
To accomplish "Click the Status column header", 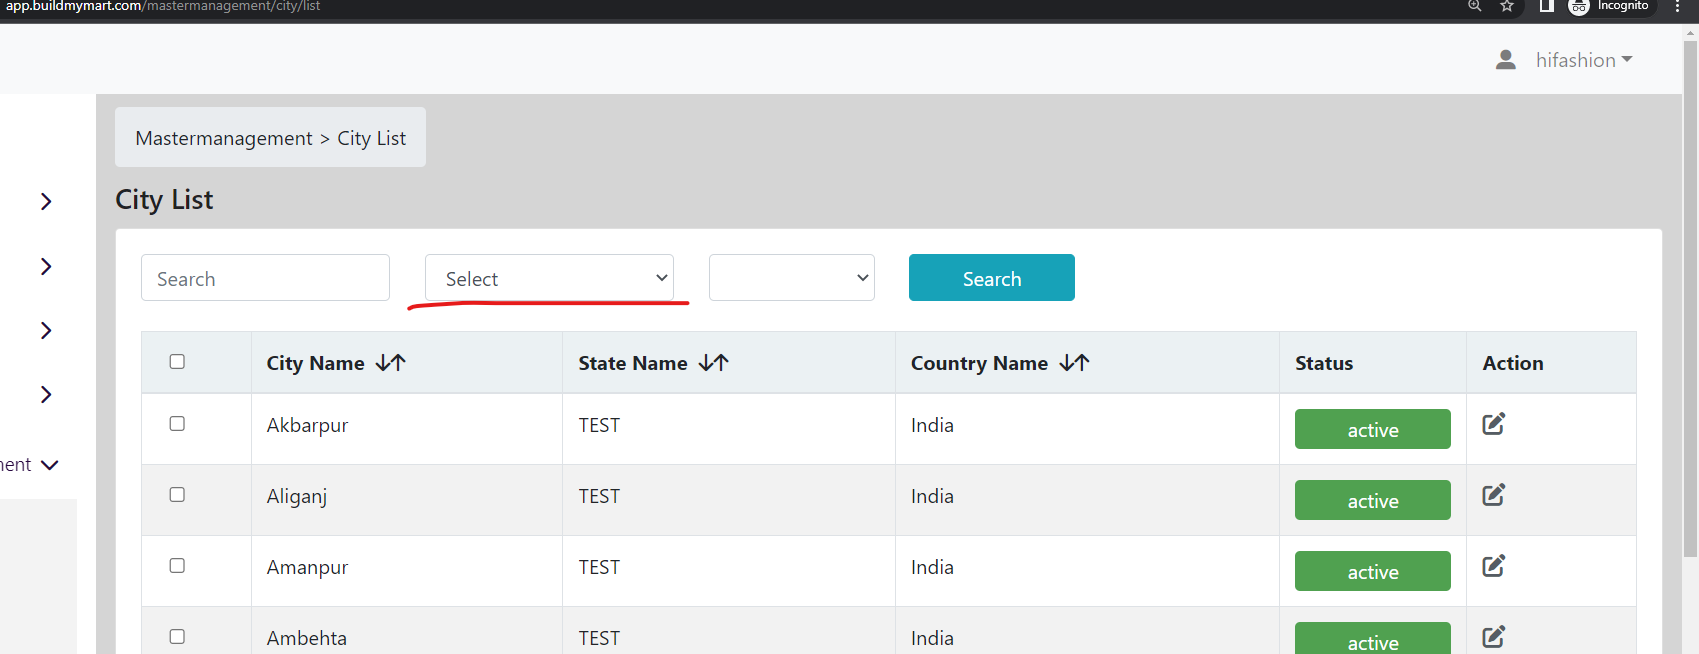I will (1324, 363).
